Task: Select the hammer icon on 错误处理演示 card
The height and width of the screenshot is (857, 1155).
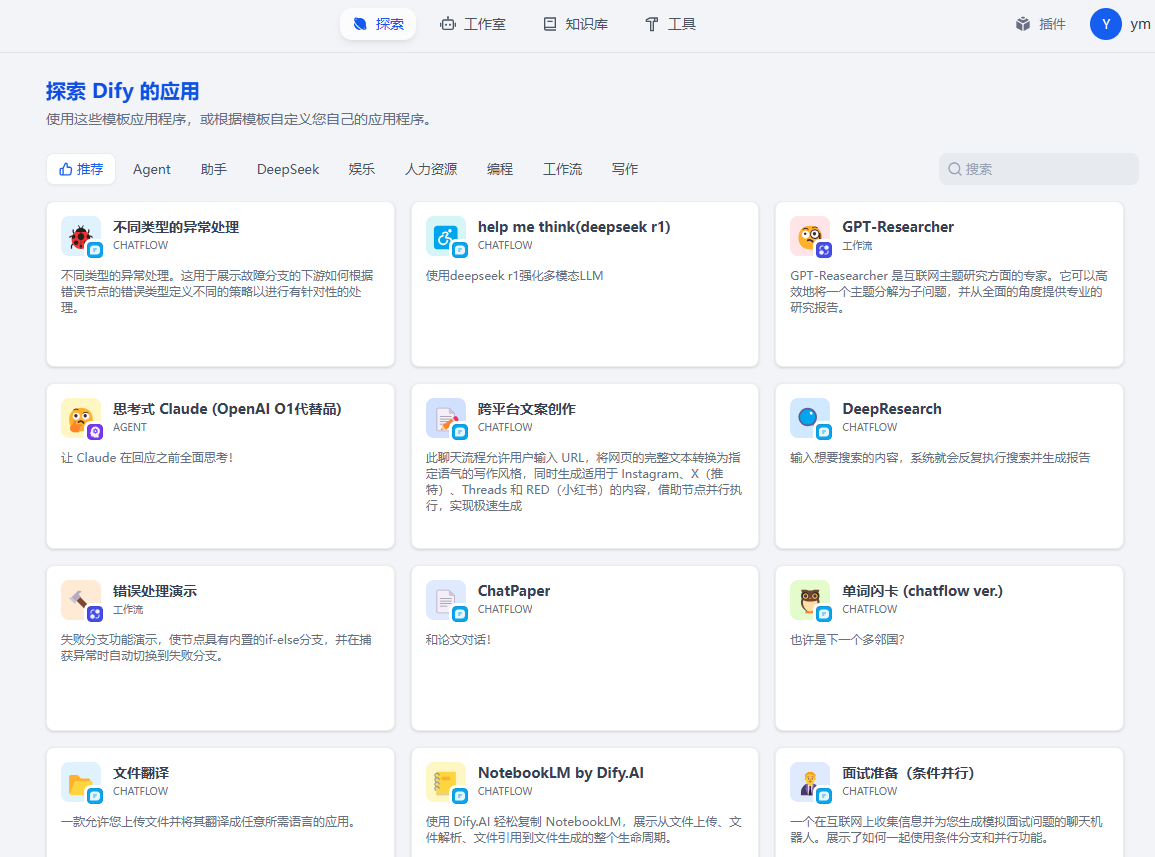Action: [x=81, y=600]
